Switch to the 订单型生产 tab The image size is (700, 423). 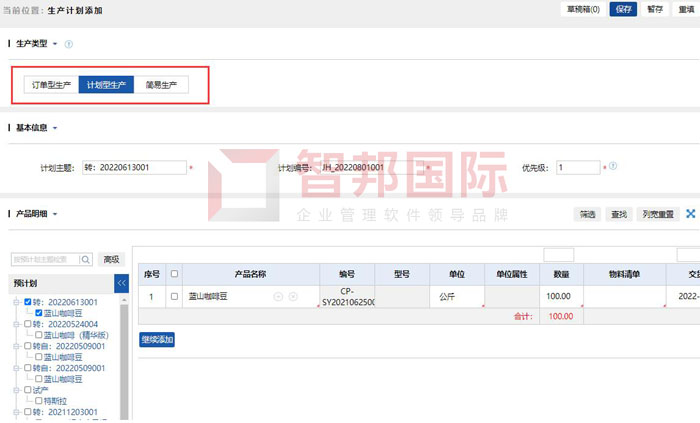pos(51,86)
